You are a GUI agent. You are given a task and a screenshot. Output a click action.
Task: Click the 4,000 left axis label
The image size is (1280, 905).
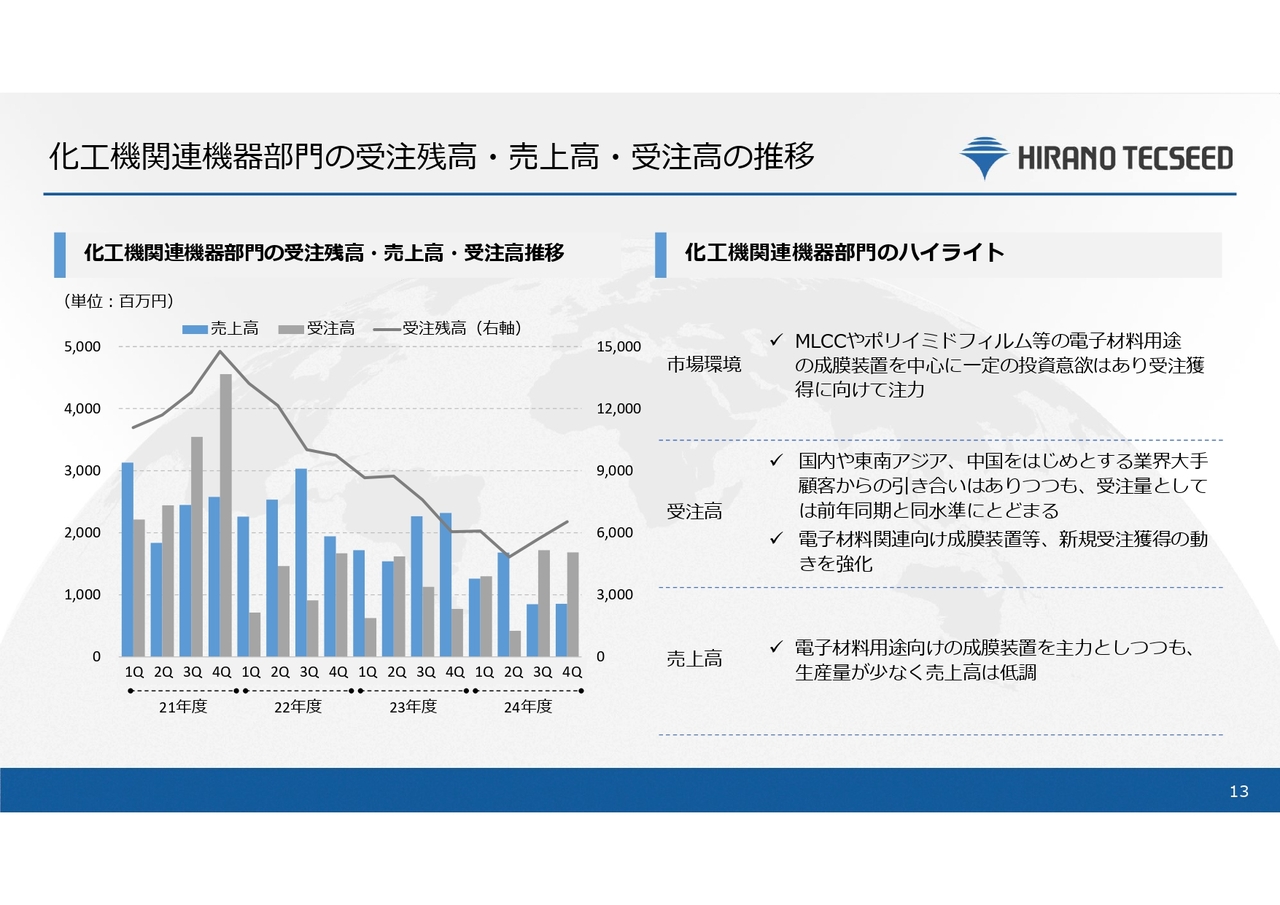[x=83, y=409]
